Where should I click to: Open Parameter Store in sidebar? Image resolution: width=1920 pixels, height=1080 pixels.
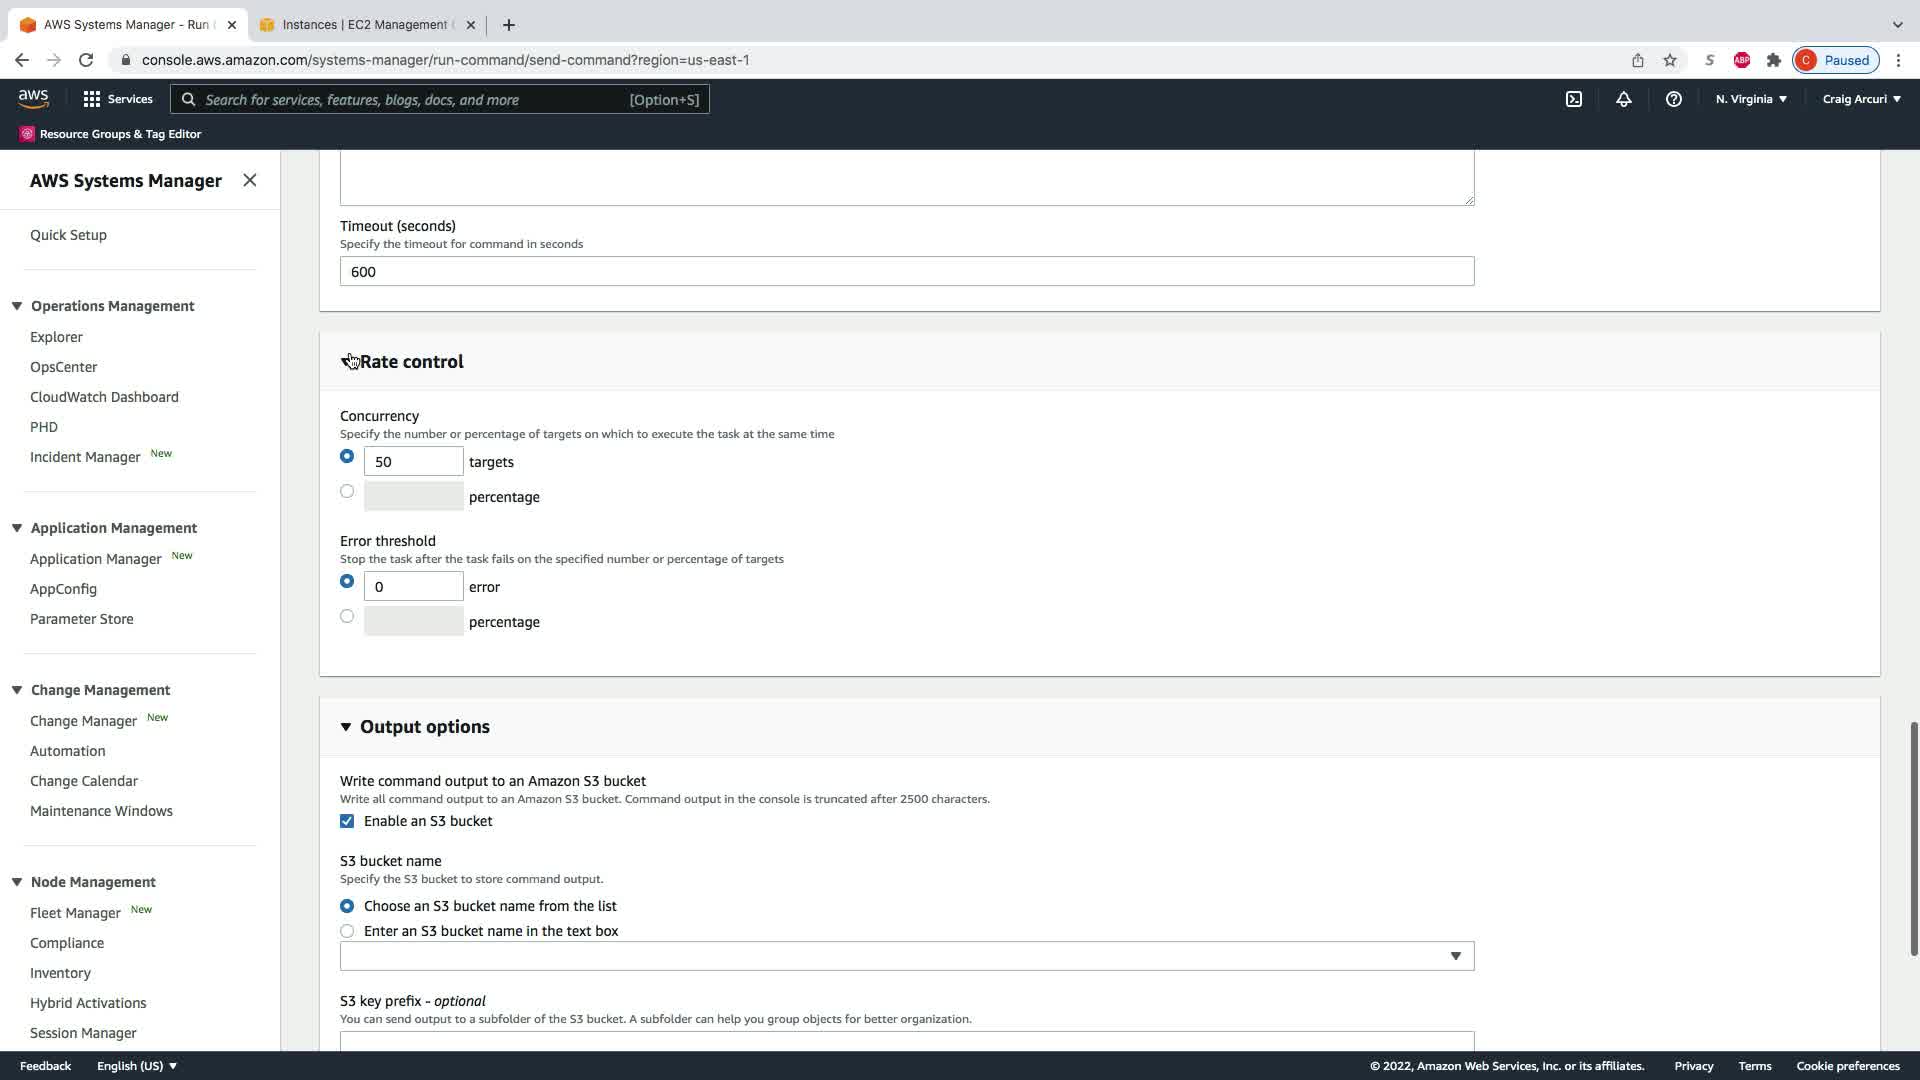pyautogui.click(x=82, y=619)
